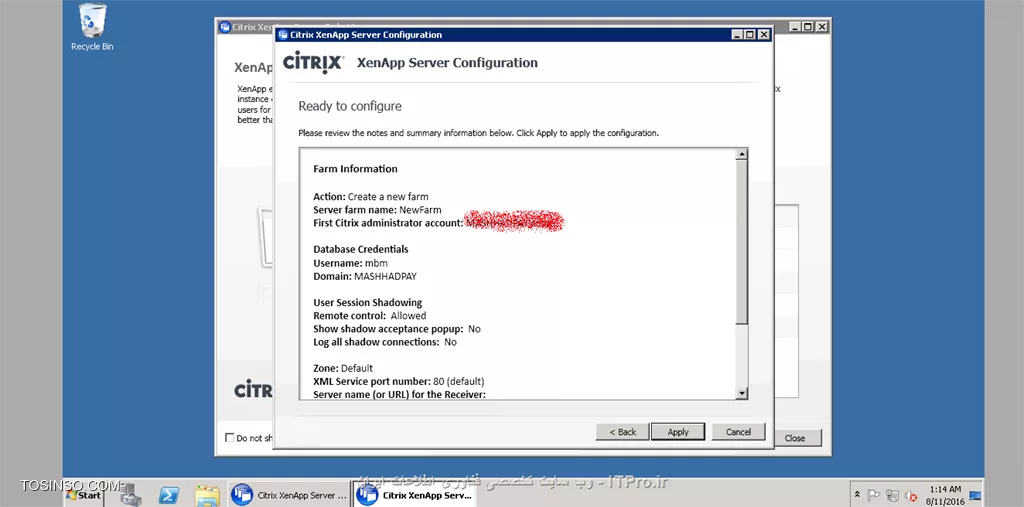Screen dimensions: 1024x507
Task: Click 'Domain: MASHHADPAY' line
Action: pos(365,276)
